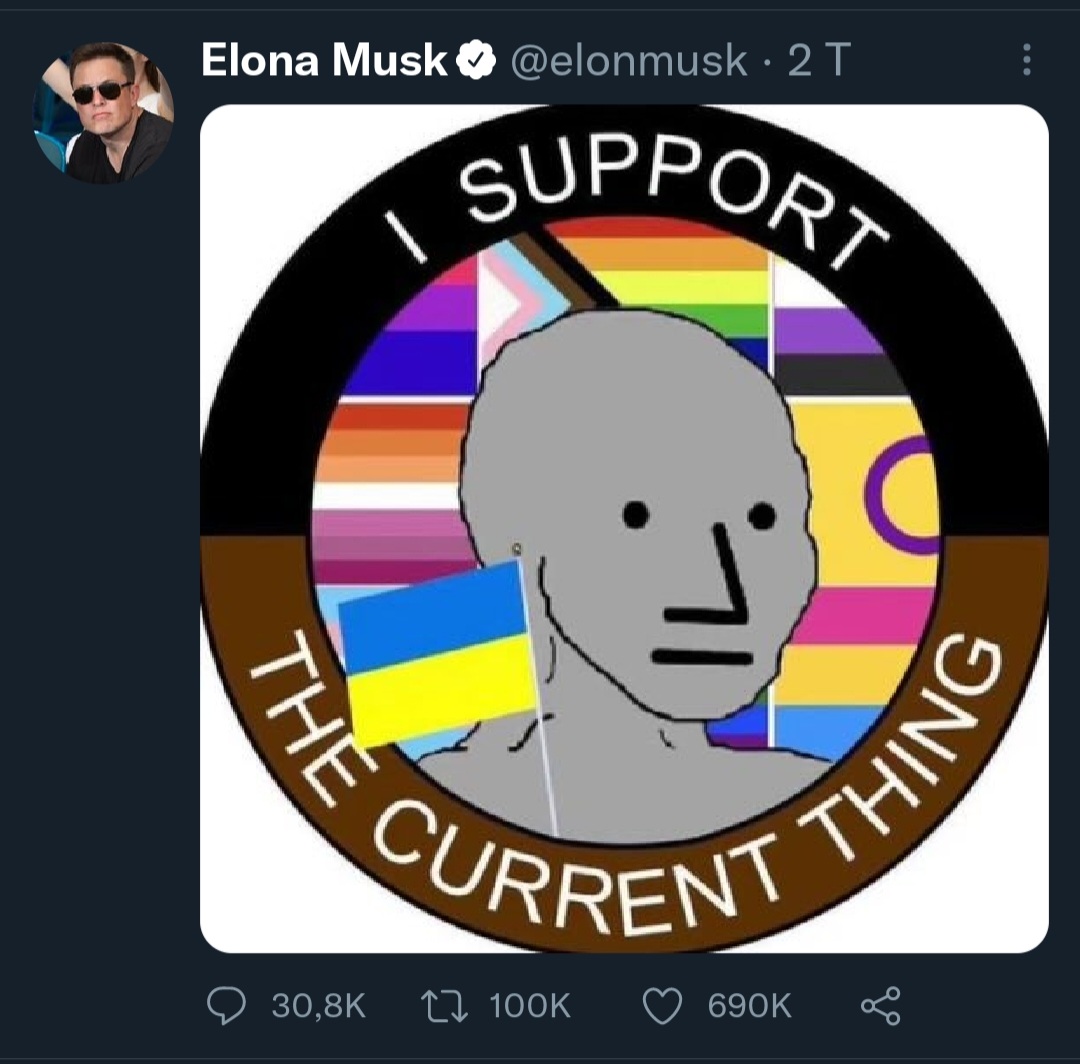Click the verified checkmark badge
Screen dimensions: 1080x1064
coord(476,62)
